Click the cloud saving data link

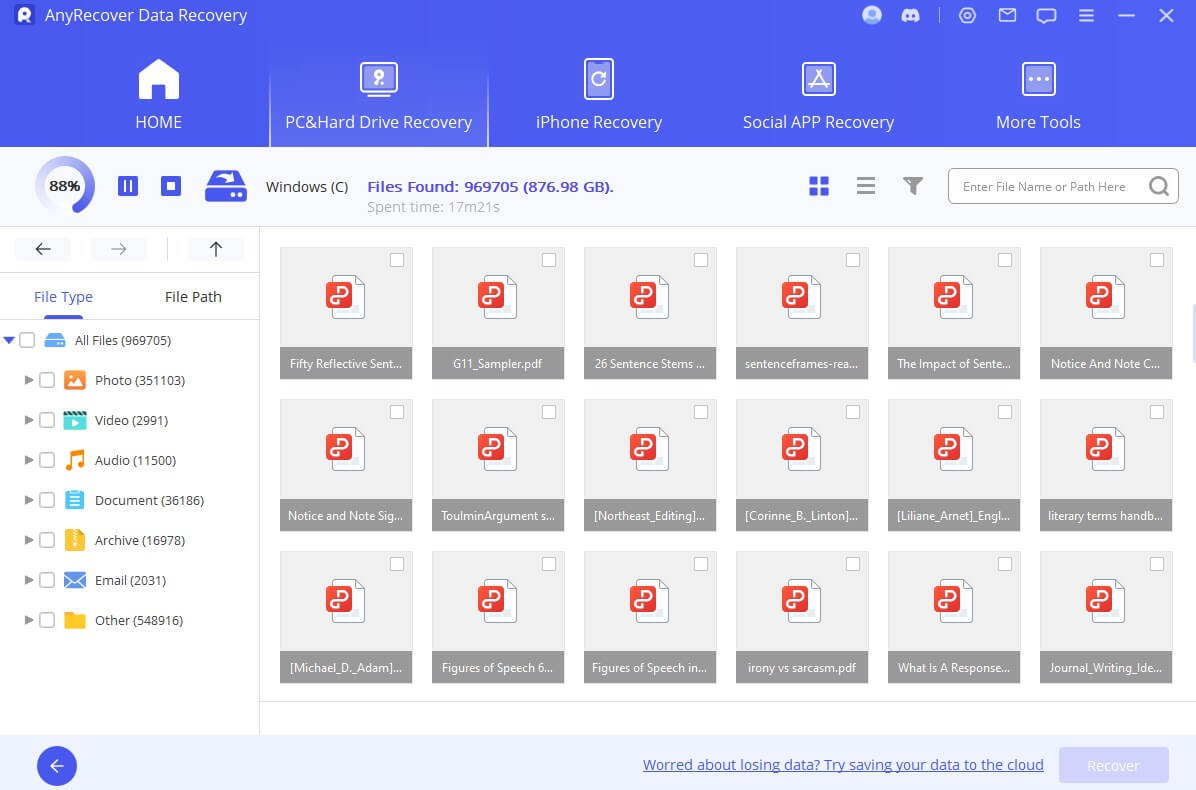pyautogui.click(x=843, y=764)
